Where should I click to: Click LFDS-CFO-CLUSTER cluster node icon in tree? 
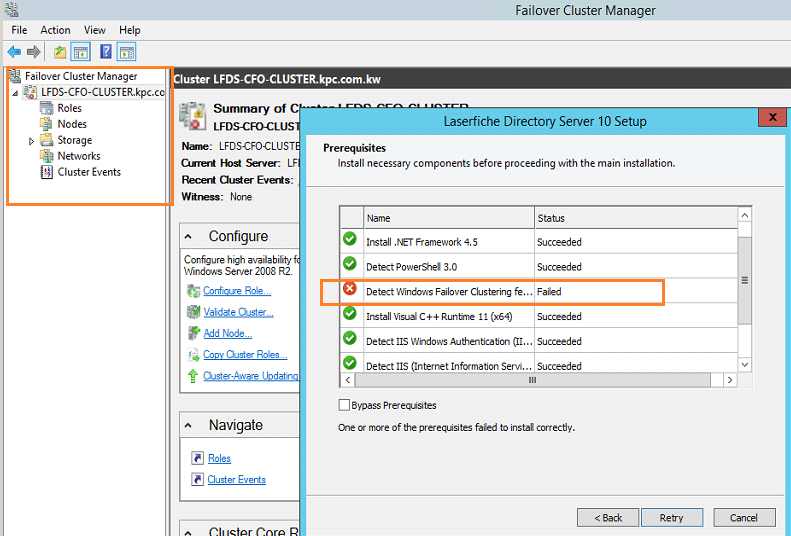pyautogui.click(x=31, y=92)
